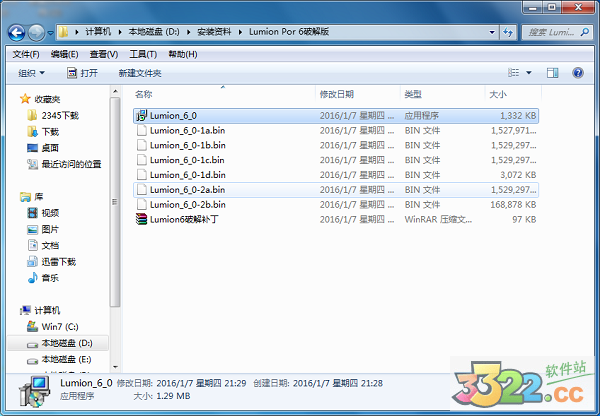The width and height of the screenshot is (600, 416).
Task: Open 最近访问的位置 in navigation pane
Action: point(64,165)
